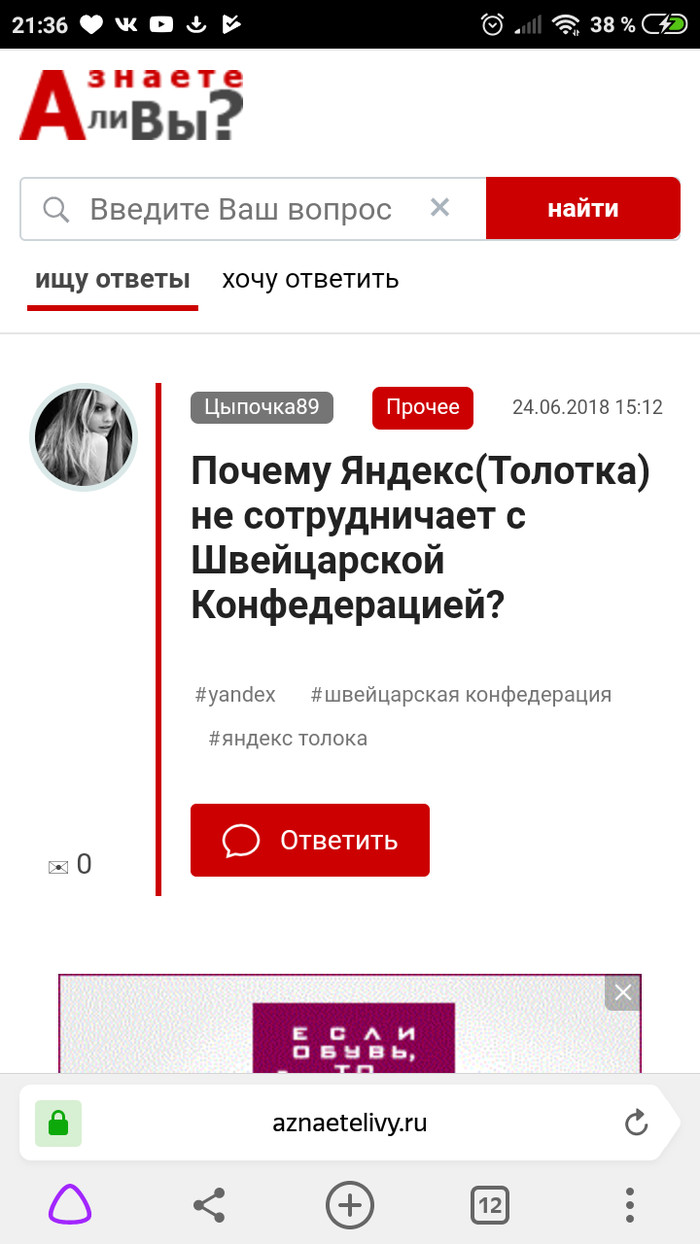Switch to the "хочу ответить" tab

[310, 279]
